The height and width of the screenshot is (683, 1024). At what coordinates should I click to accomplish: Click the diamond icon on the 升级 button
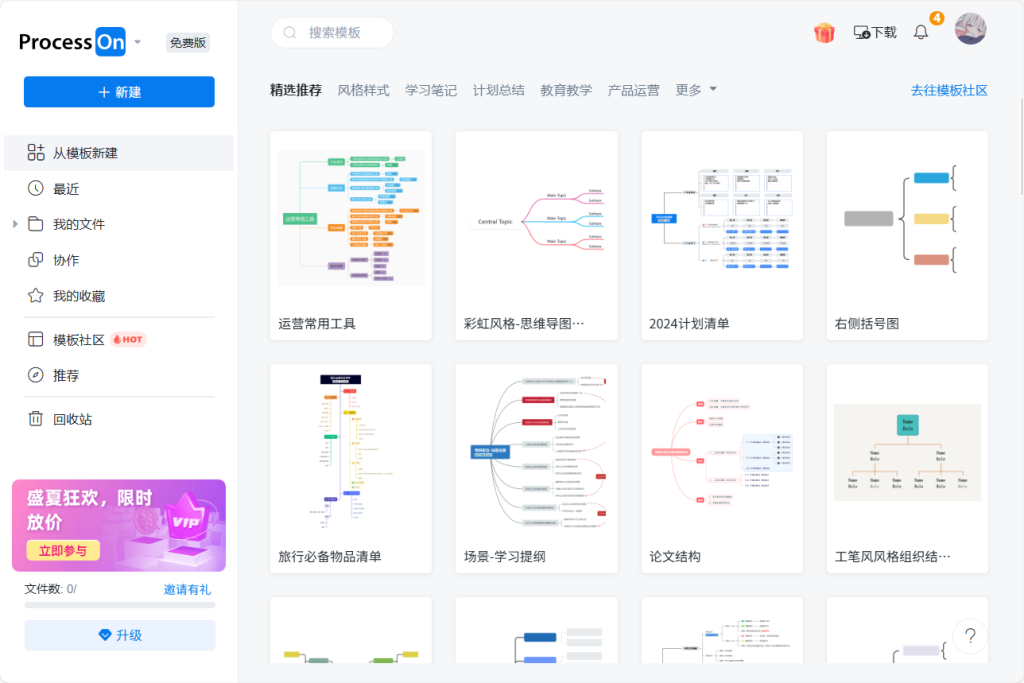pyautogui.click(x=104, y=635)
